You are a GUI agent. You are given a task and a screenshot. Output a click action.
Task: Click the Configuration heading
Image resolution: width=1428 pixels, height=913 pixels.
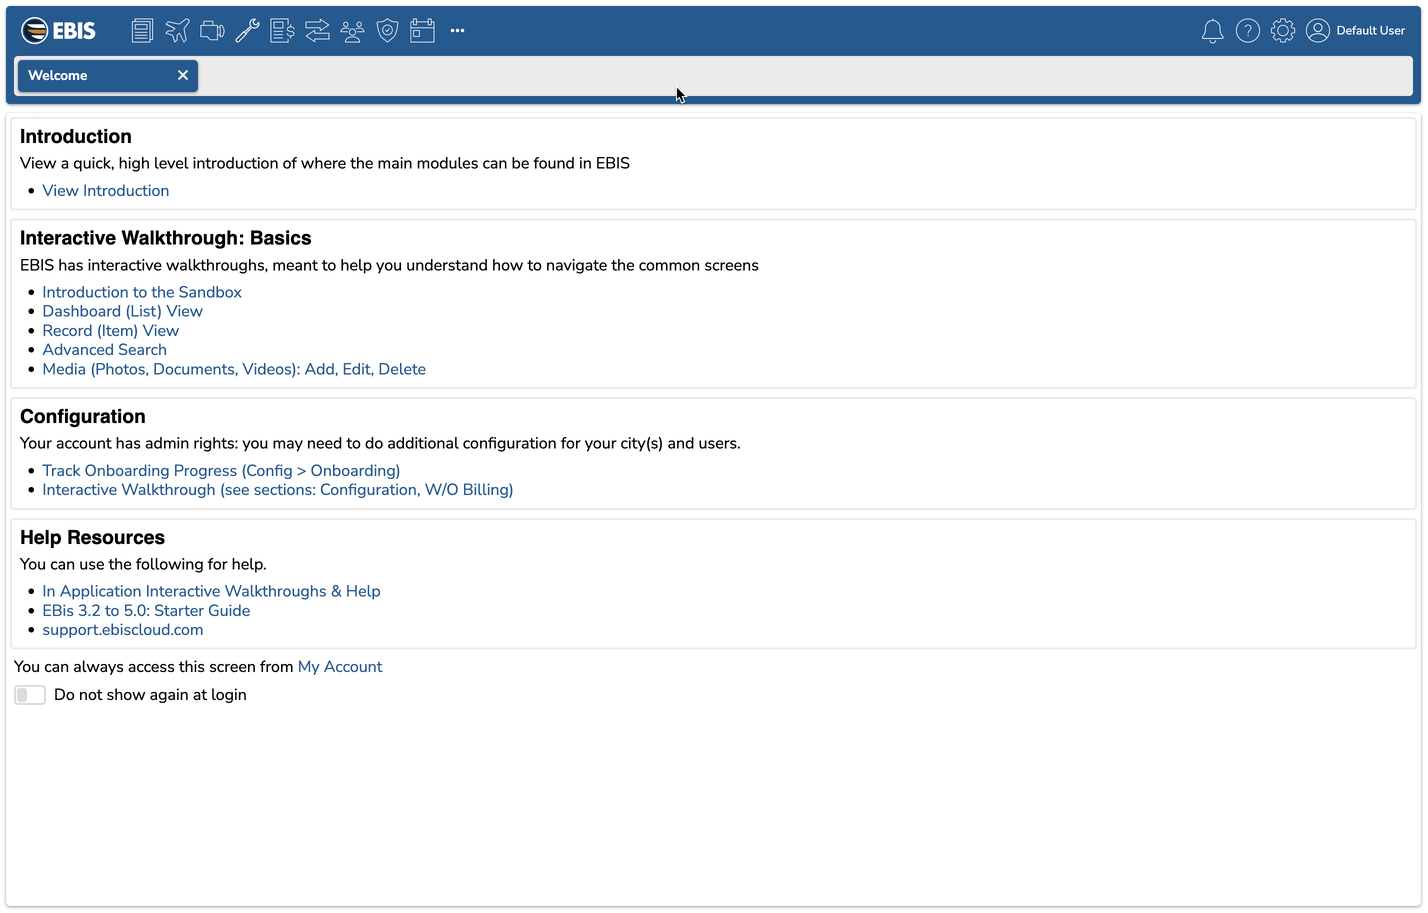pos(83,417)
